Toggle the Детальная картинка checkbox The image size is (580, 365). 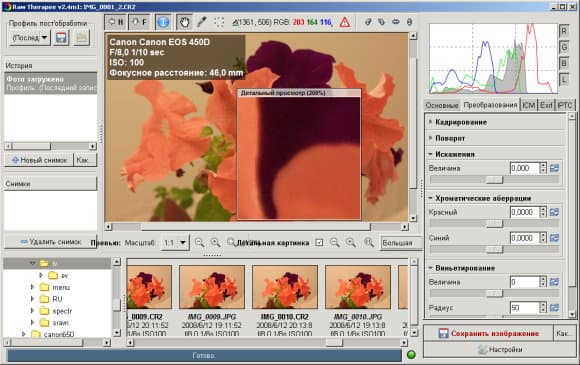click(319, 243)
